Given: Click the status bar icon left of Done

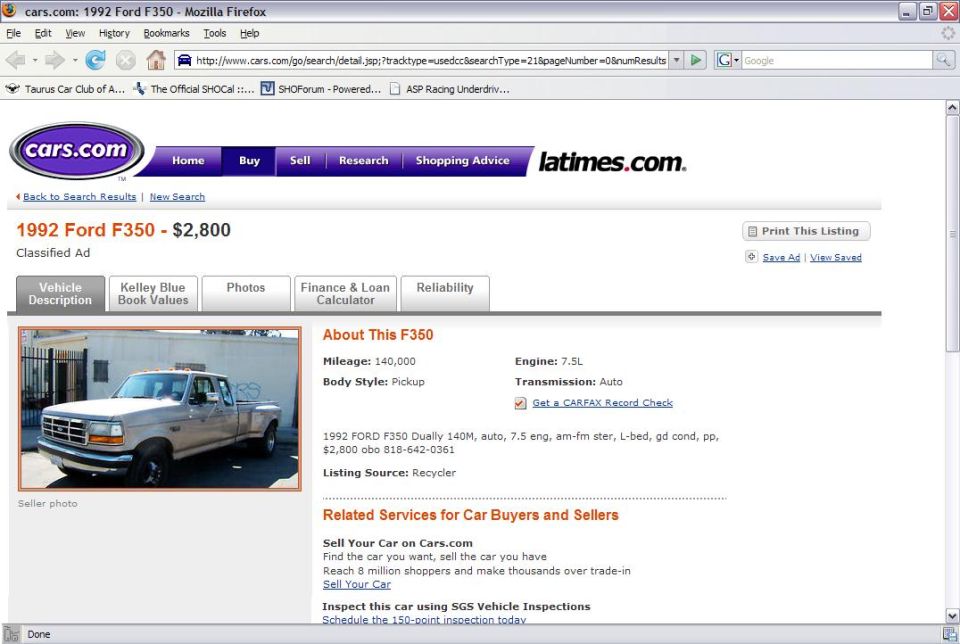Looking at the screenshot, I should [x=10, y=634].
